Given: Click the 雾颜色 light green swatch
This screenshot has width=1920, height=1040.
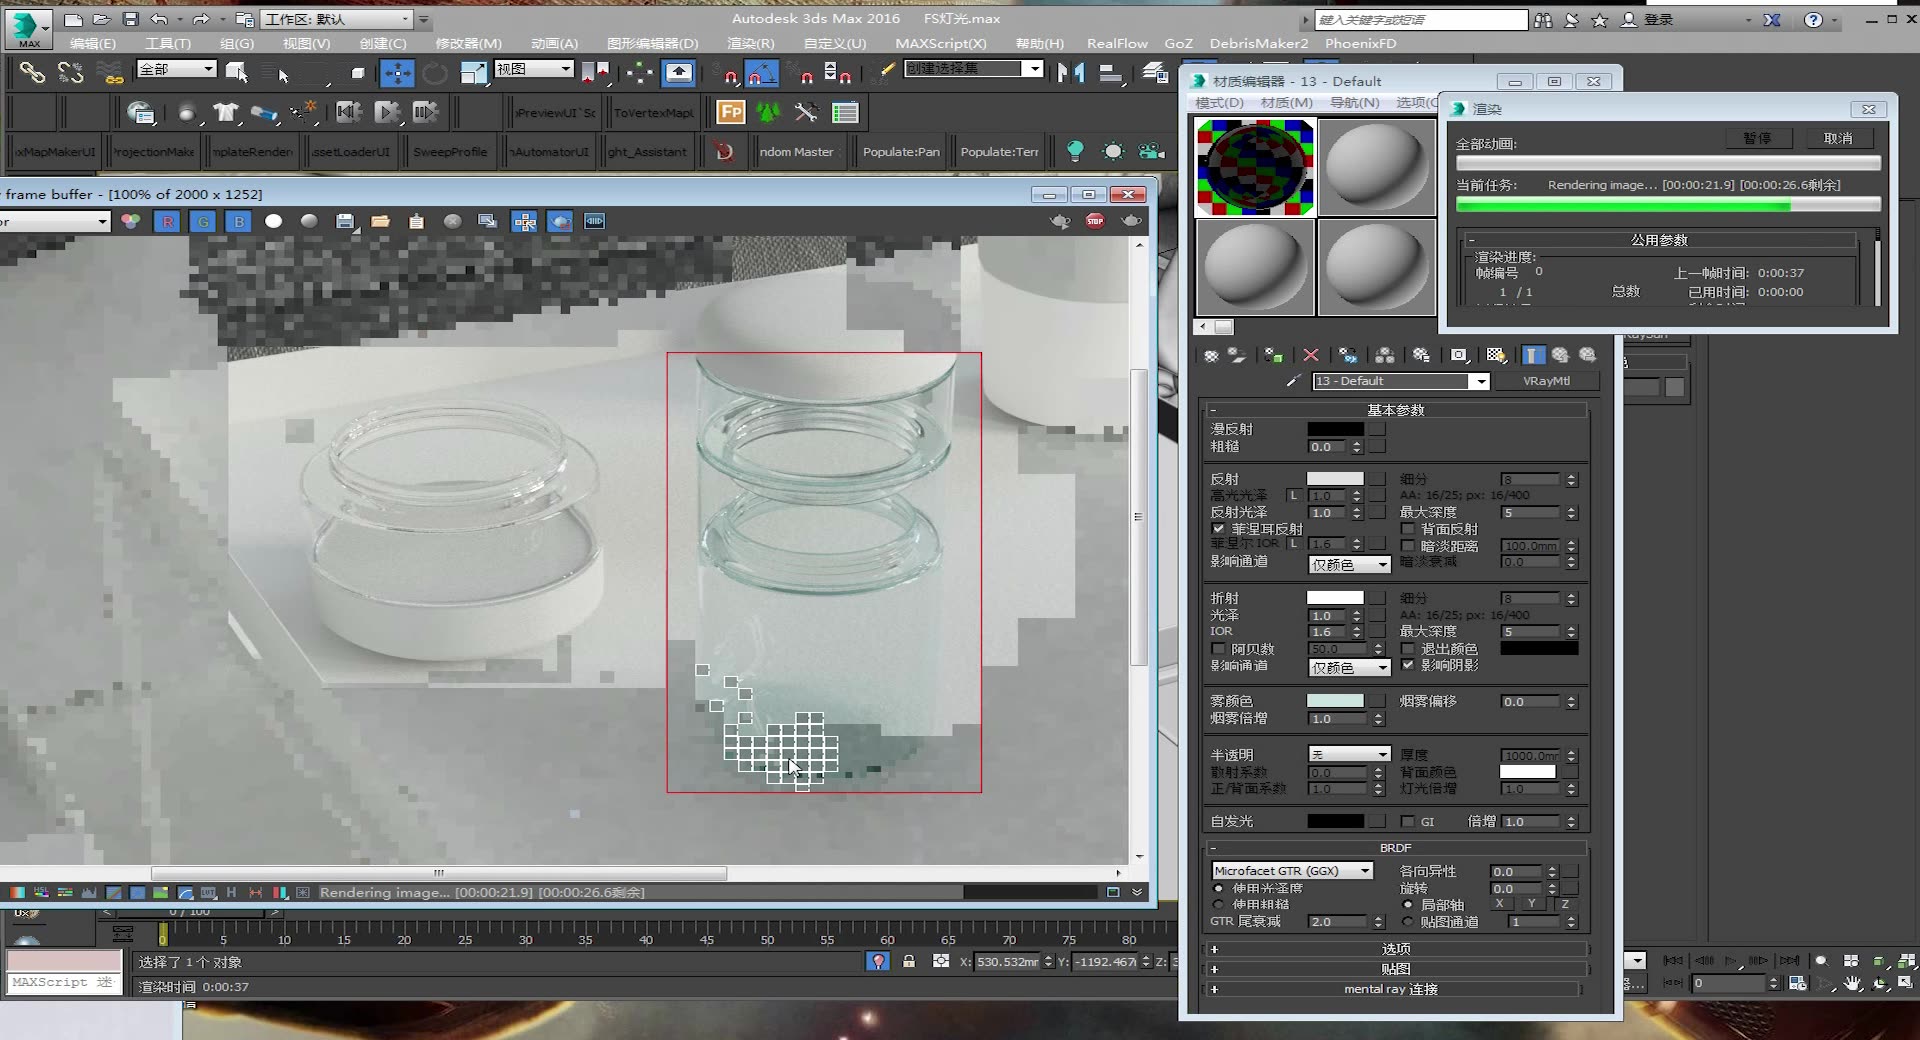Looking at the screenshot, I should pos(1335,701).
